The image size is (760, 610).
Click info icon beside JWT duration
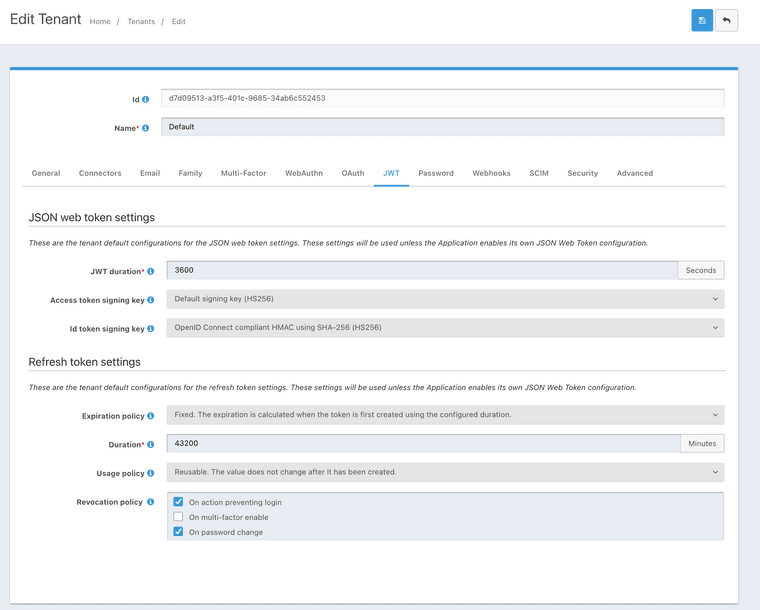(151, 271)
